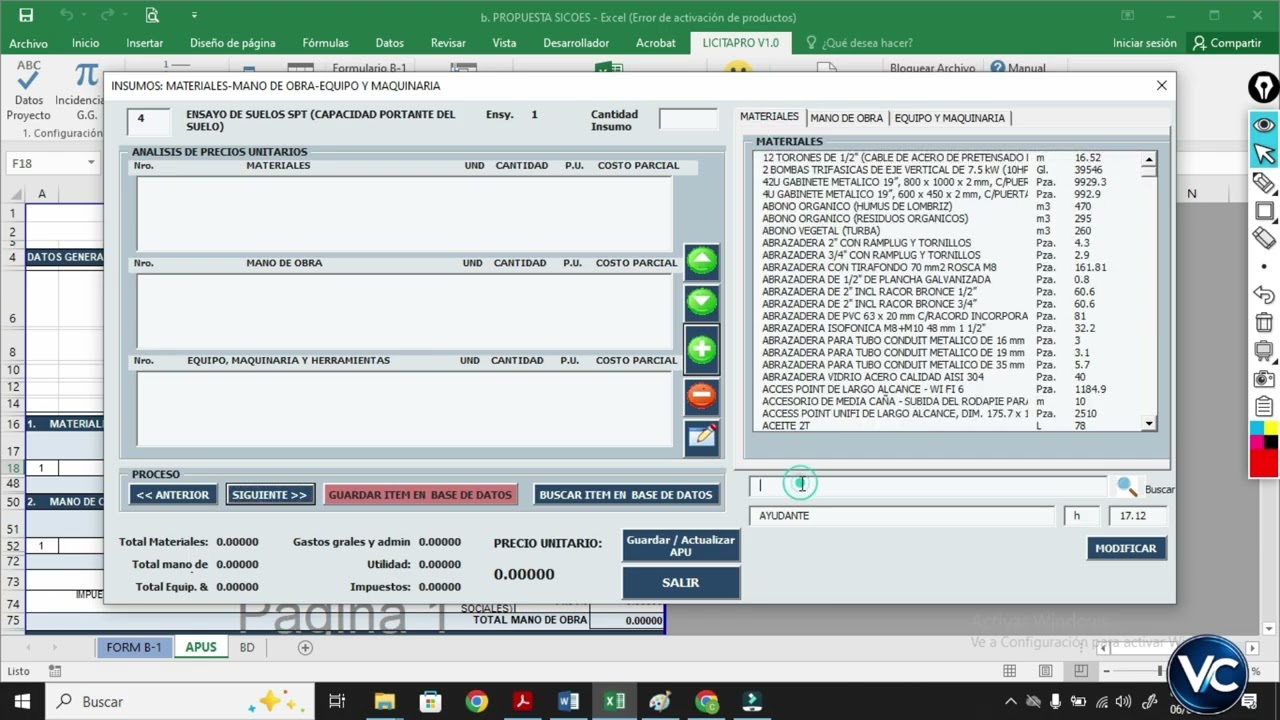Click the Cantidad Insumo input field

click(688, 119)
